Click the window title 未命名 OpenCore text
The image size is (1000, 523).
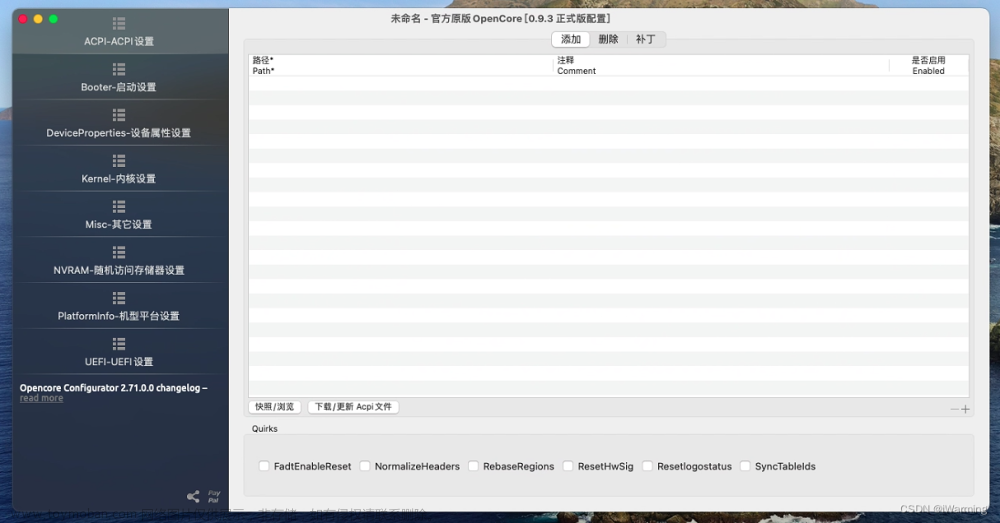[x=501, y=18]
